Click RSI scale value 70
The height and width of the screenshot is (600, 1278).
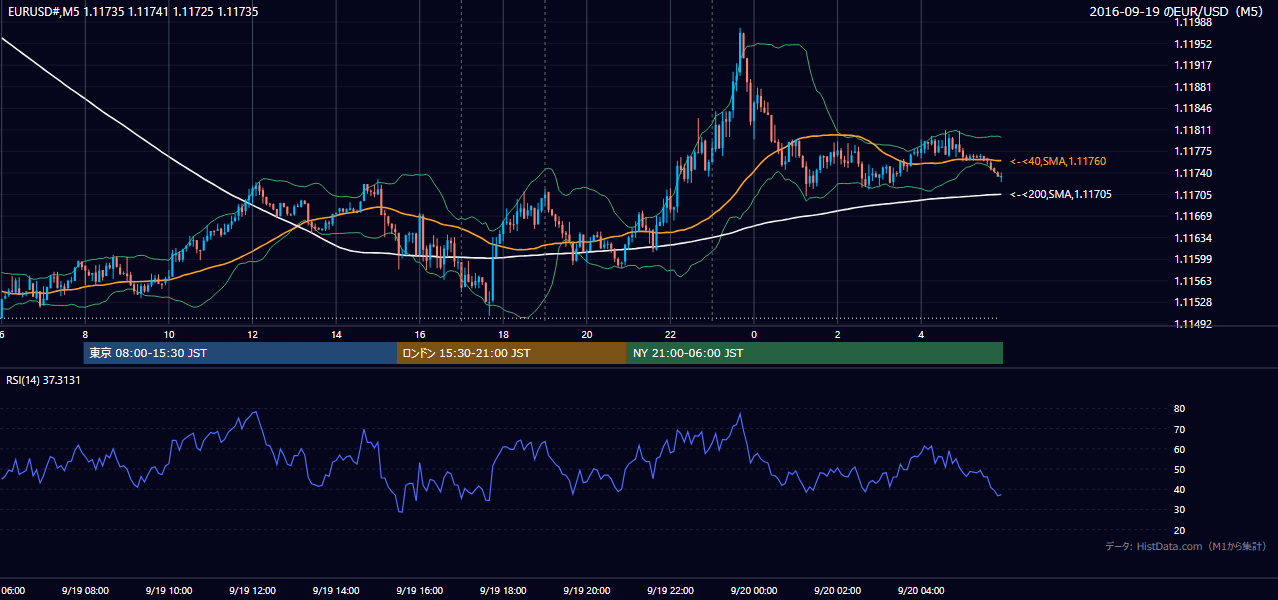coord(1179,429)
